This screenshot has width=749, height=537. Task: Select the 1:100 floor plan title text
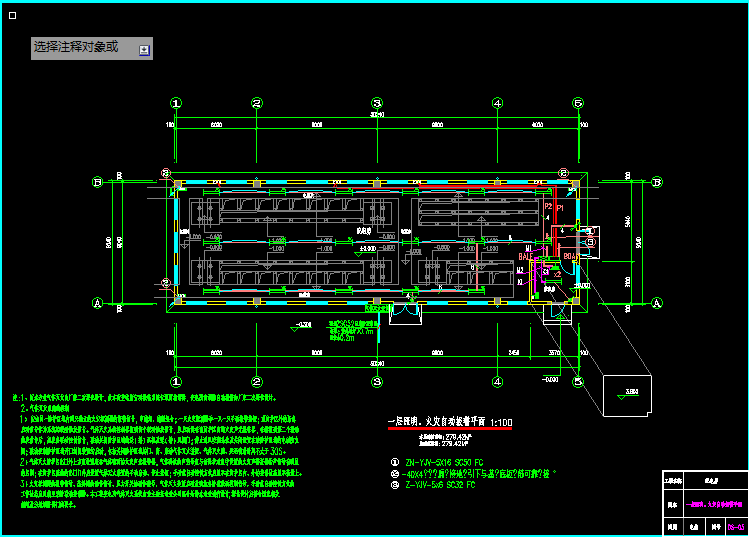point(449,423)
